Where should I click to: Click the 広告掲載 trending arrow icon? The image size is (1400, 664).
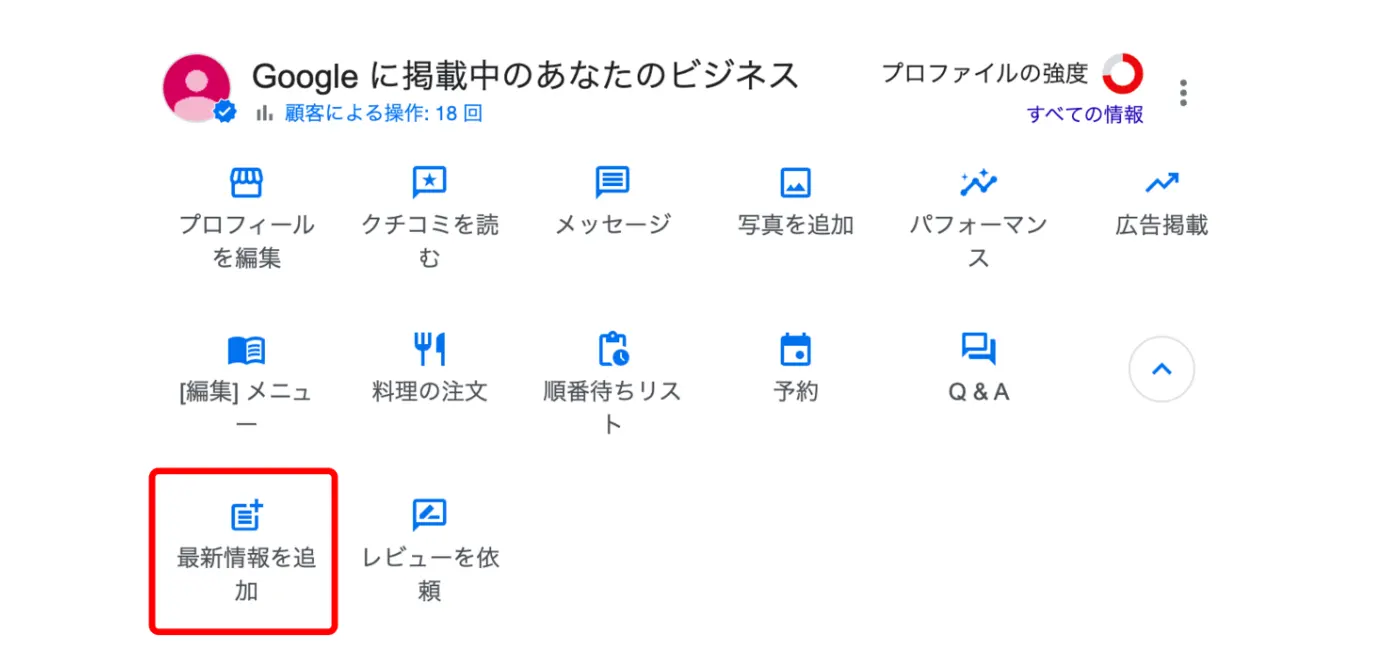coord(1161,182)
